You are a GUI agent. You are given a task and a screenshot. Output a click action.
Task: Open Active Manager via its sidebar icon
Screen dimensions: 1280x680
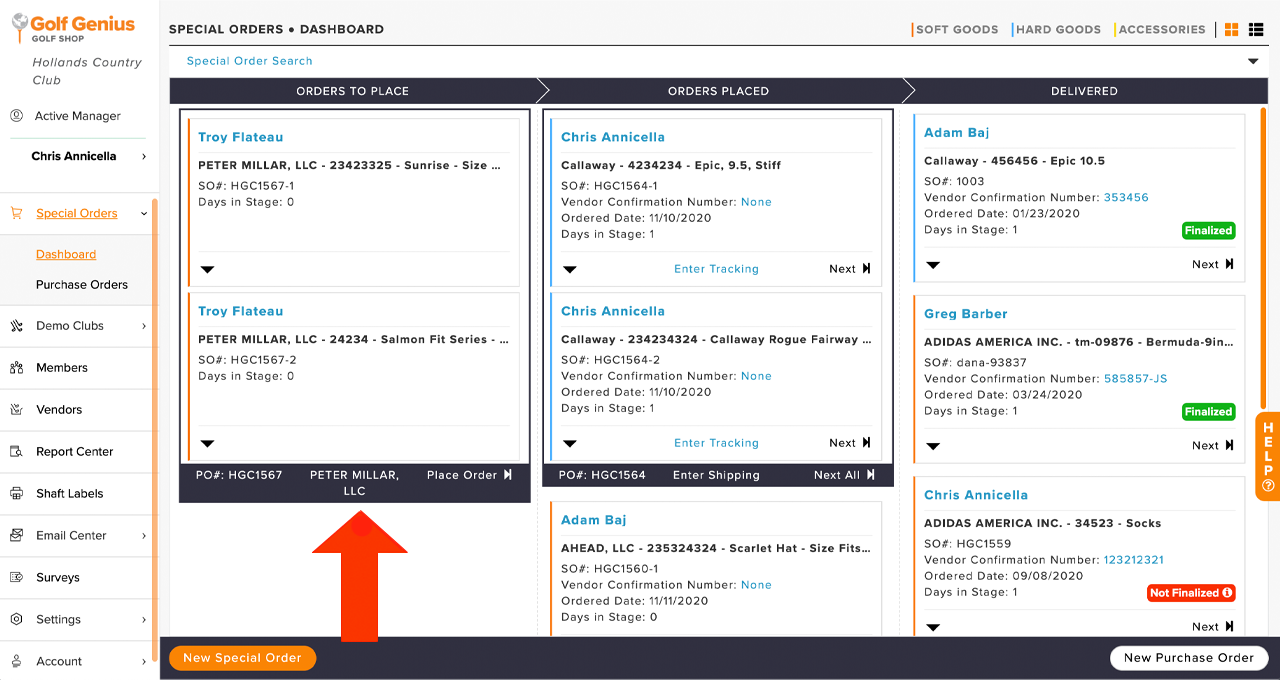16,115
